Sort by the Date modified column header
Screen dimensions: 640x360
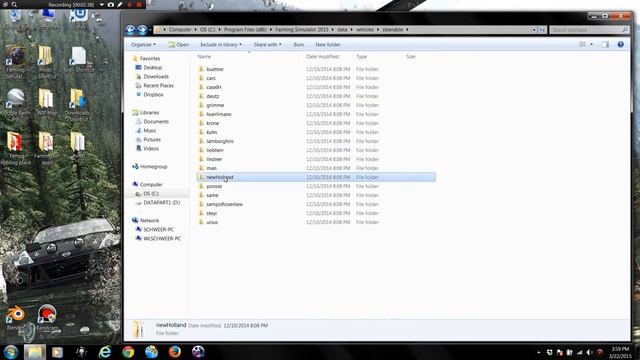(x=322, y=57)
